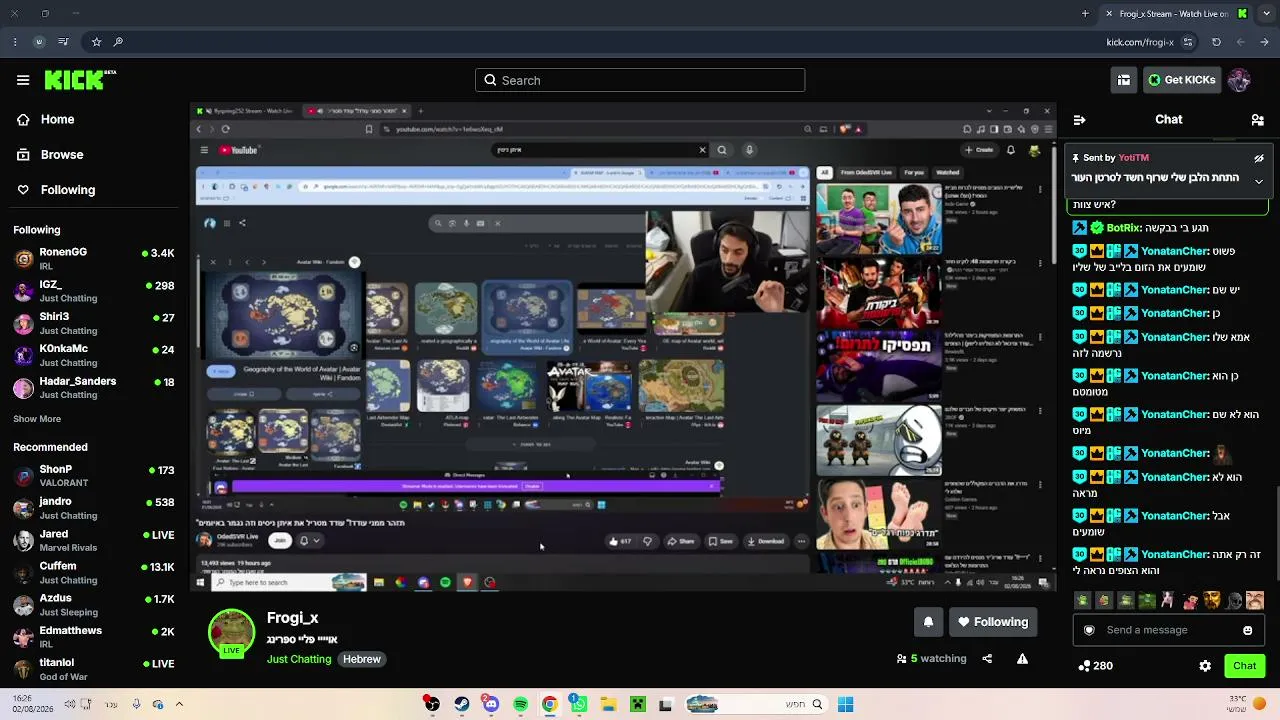
Task: Open Edmatthews IRL channel
Action: [x=95, y=637]
